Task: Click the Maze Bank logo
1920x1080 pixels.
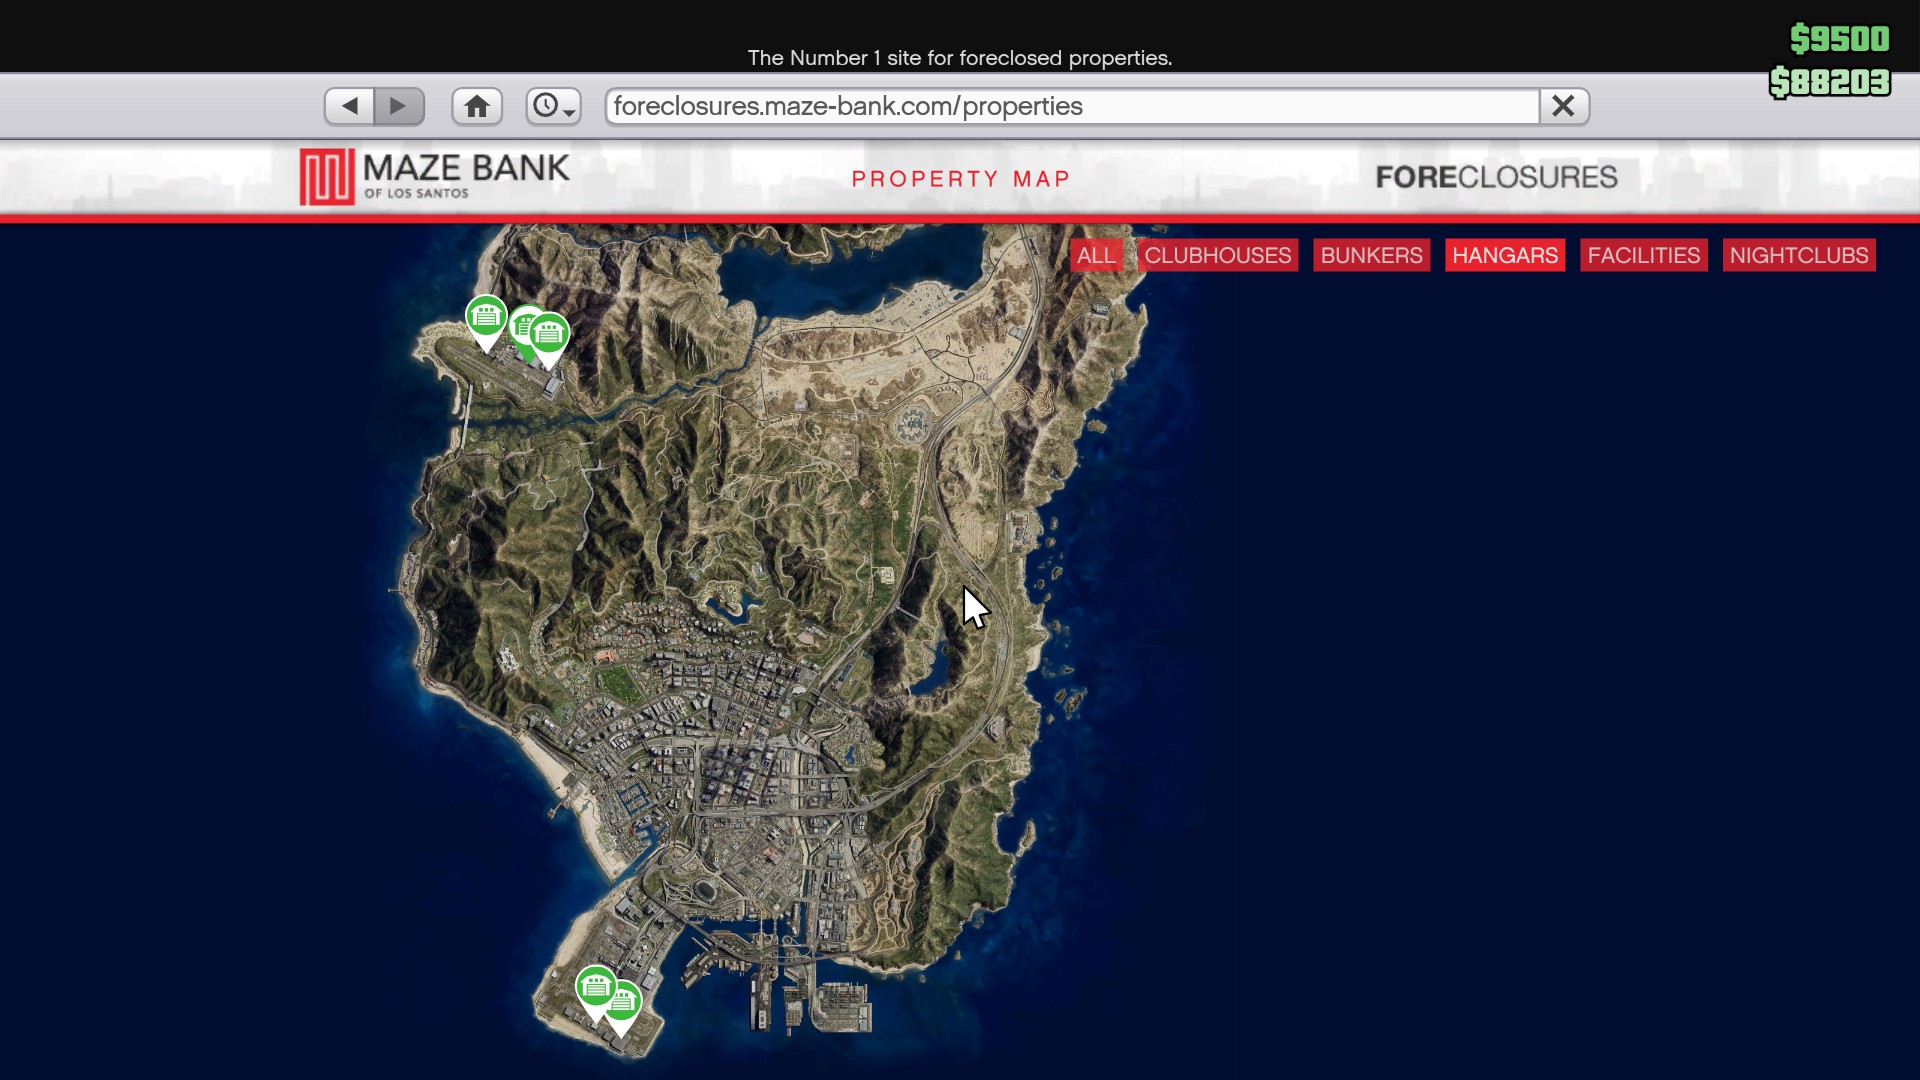Action: pos(435,176)
